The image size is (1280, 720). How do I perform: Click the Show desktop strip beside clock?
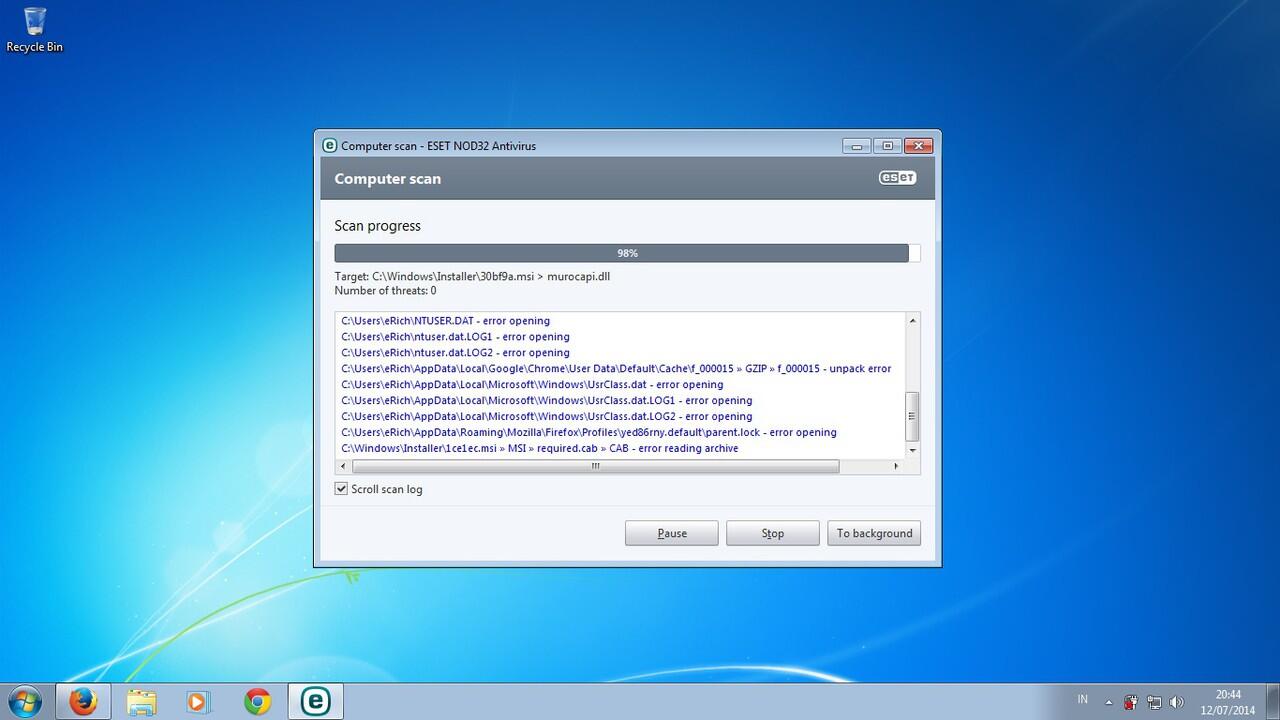[1272, 701]
